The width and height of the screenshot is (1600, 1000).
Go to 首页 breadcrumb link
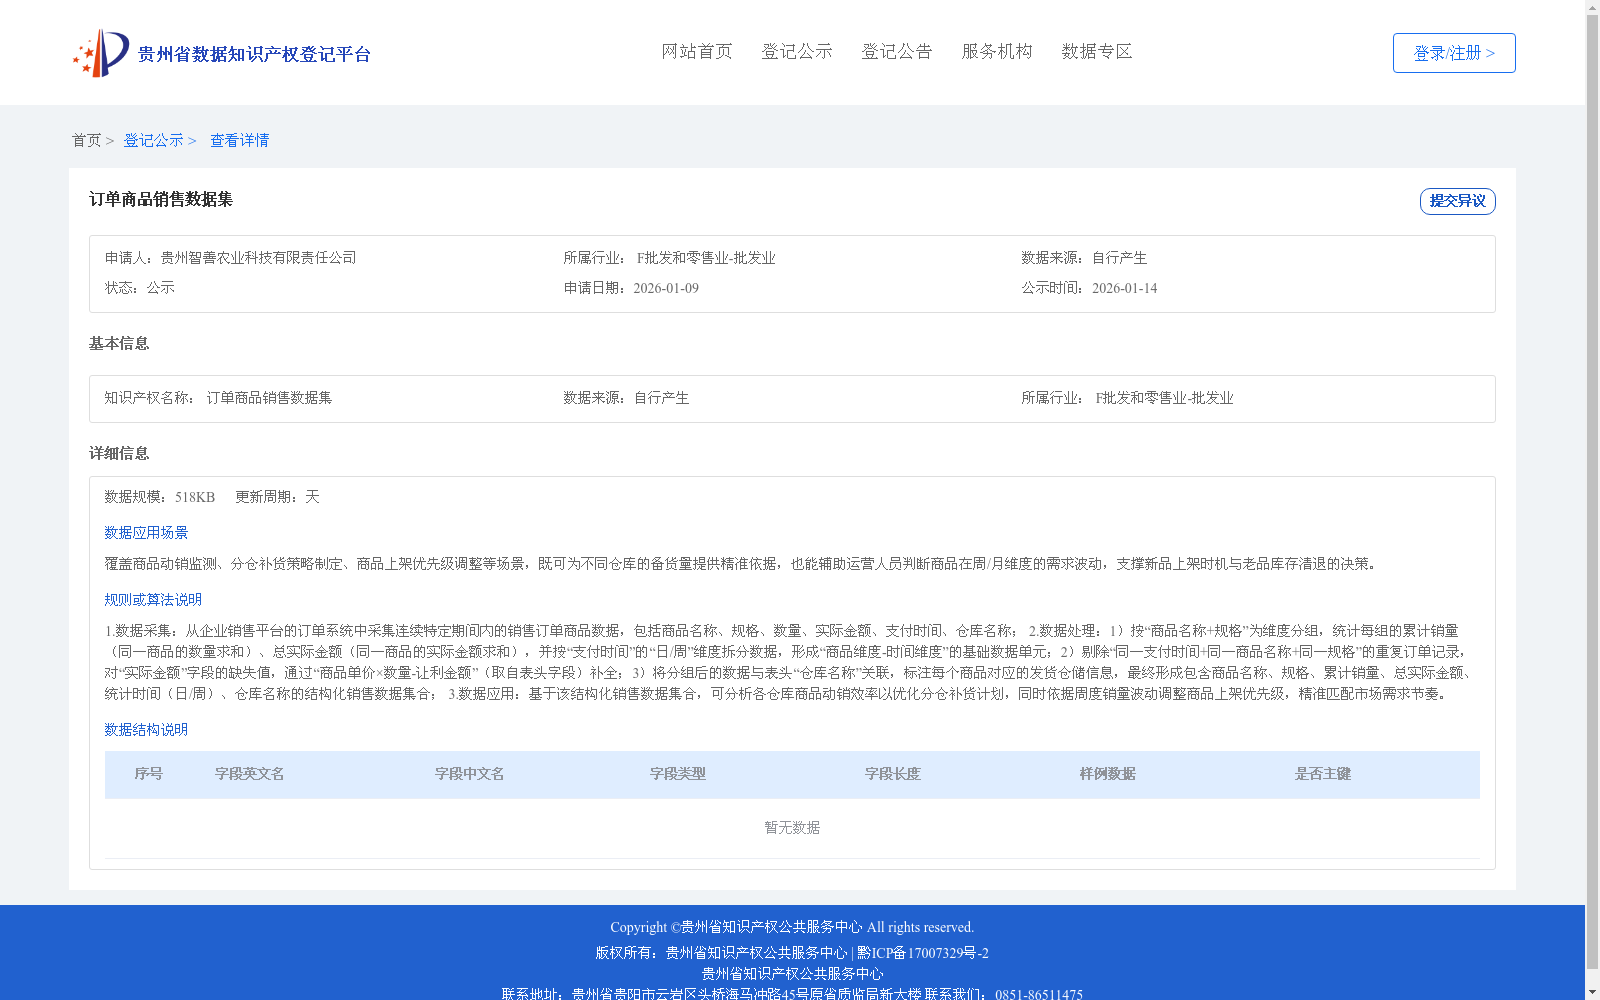pos(86,140)
